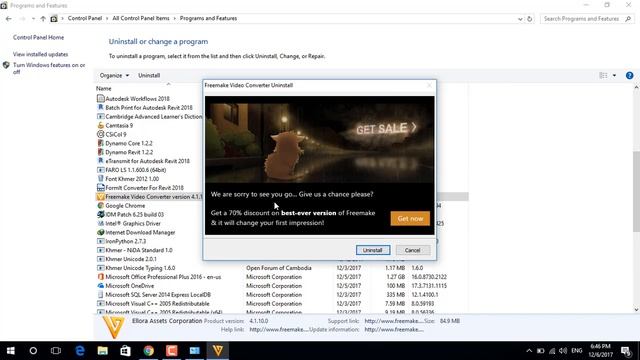This screenshot has height=360, width=640.
Task: Click the Search Programs and Features field
Action: 587,19
